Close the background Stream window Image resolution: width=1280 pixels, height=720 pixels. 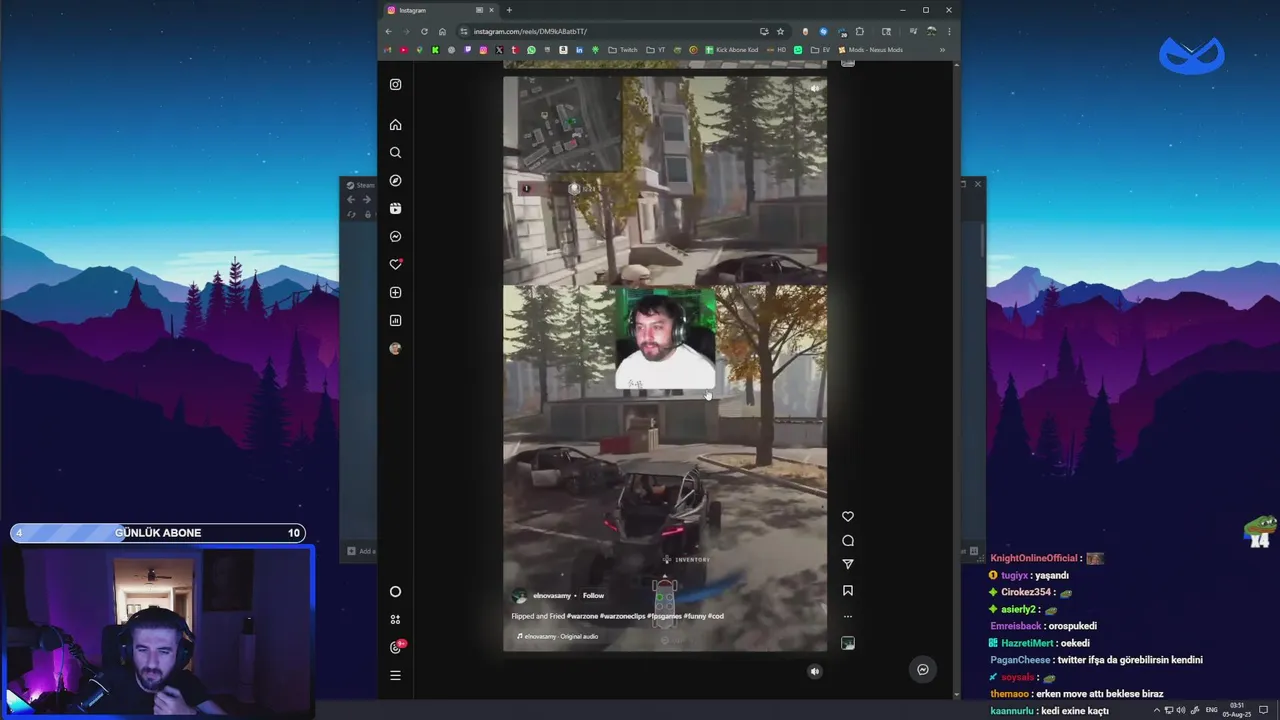tap(978, 184)
